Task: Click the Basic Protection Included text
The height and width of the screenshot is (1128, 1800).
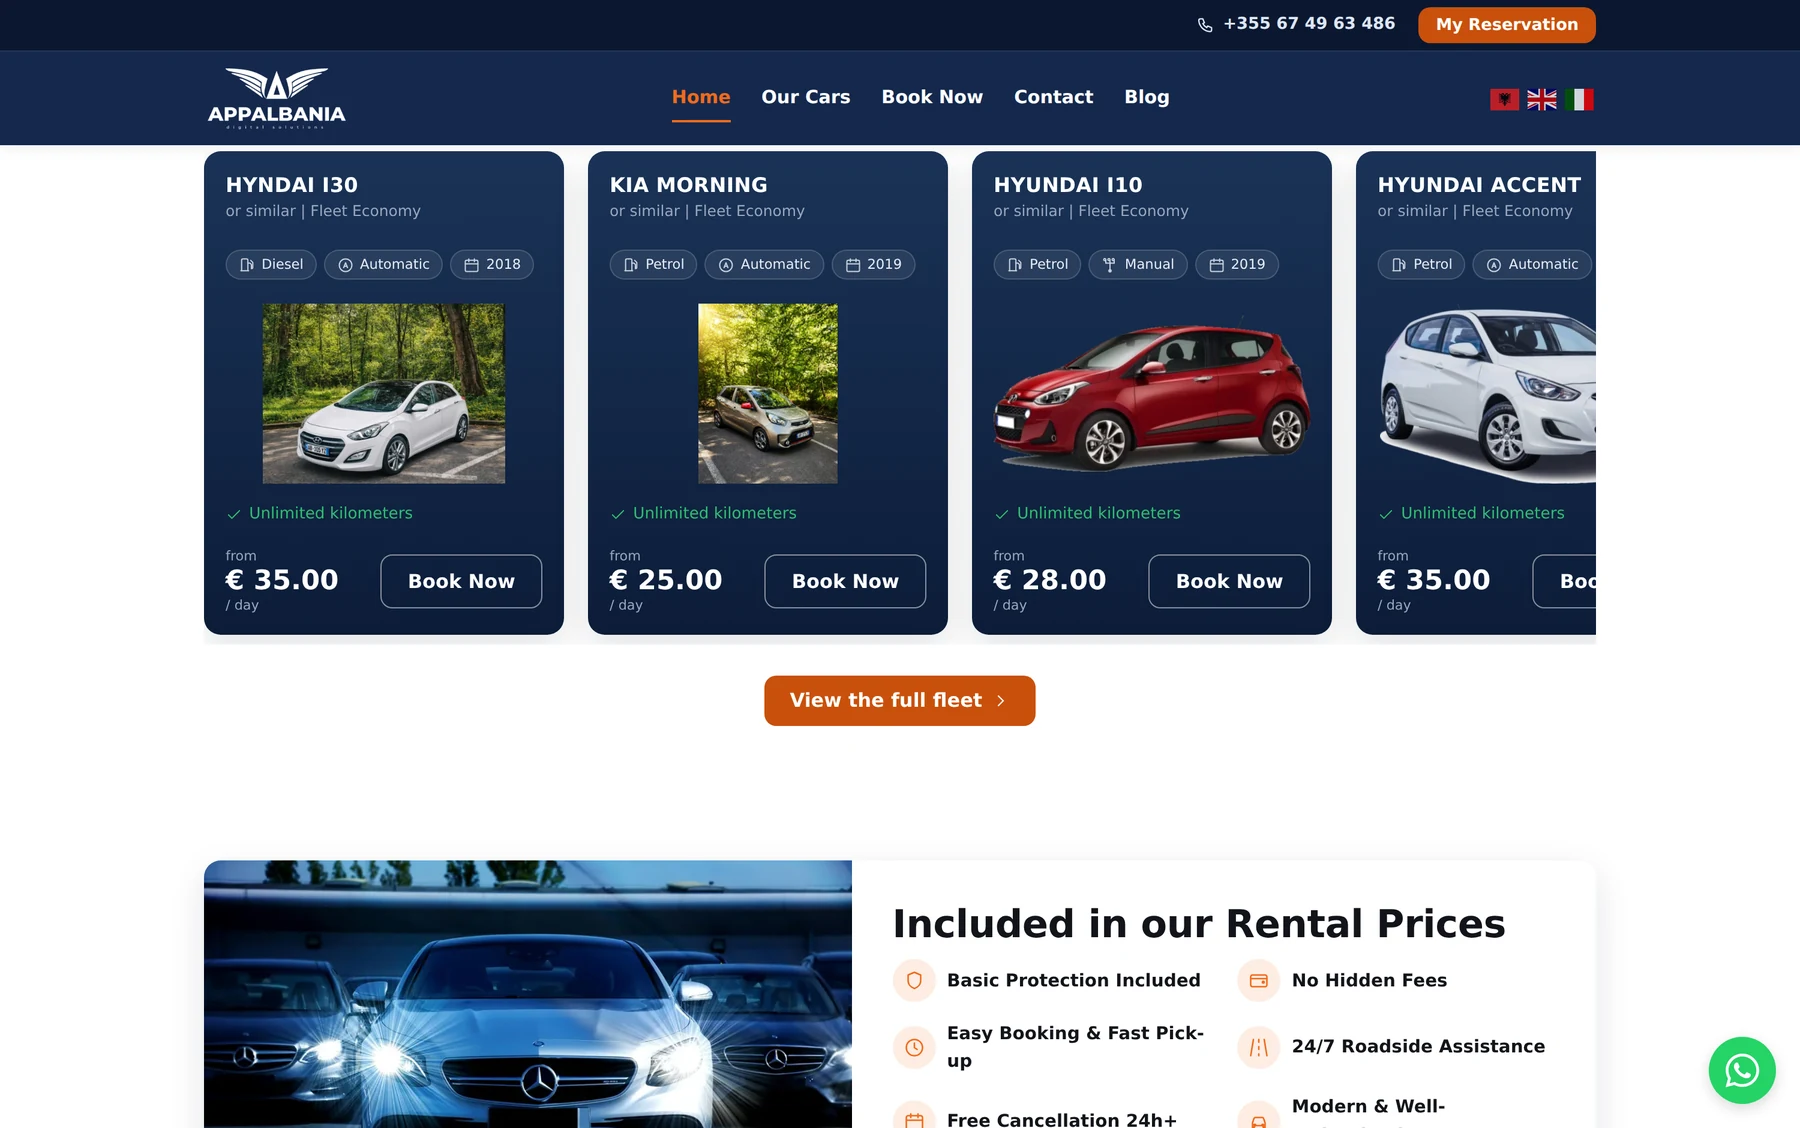Action: coord(1074,981)
